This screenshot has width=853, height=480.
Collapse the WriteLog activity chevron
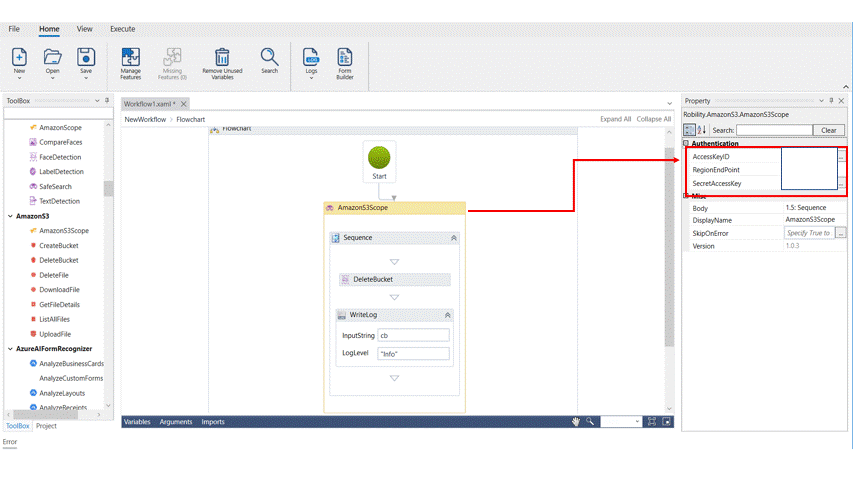[x=447, y=315]
